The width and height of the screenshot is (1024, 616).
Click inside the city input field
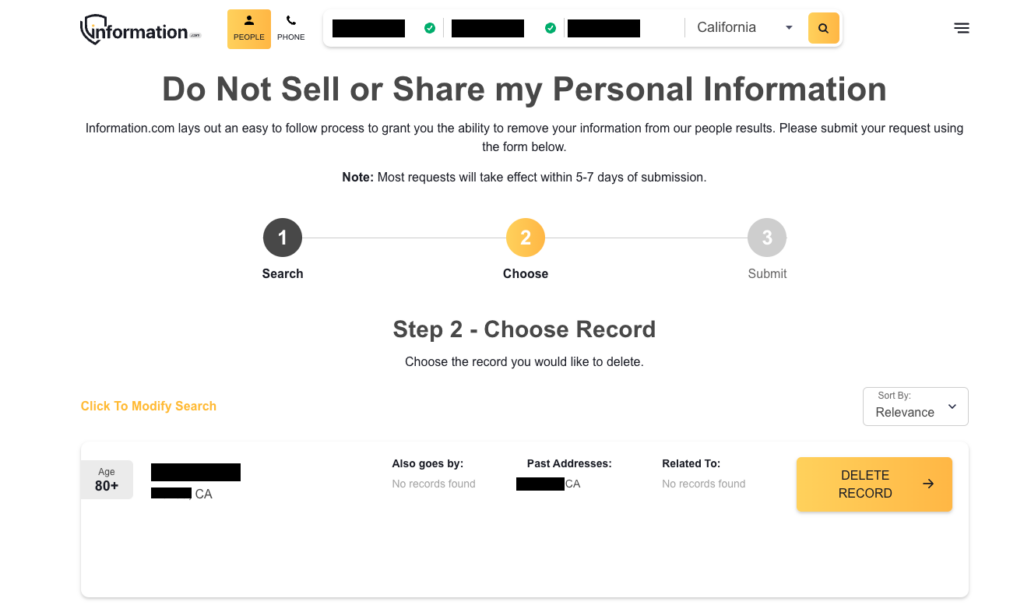coord(603,27)
